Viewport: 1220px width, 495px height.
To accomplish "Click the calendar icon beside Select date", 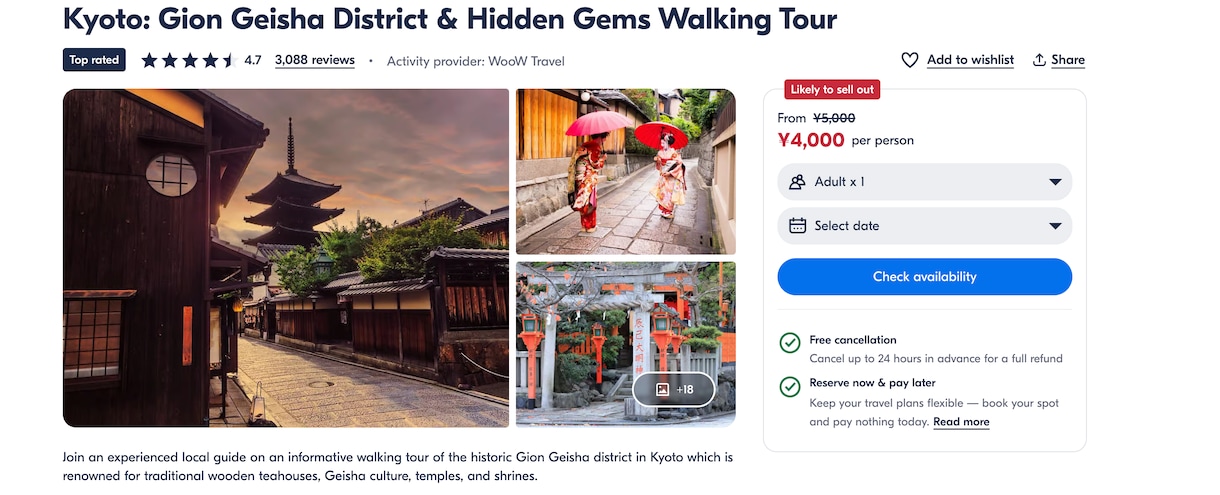I will point(797,225).
